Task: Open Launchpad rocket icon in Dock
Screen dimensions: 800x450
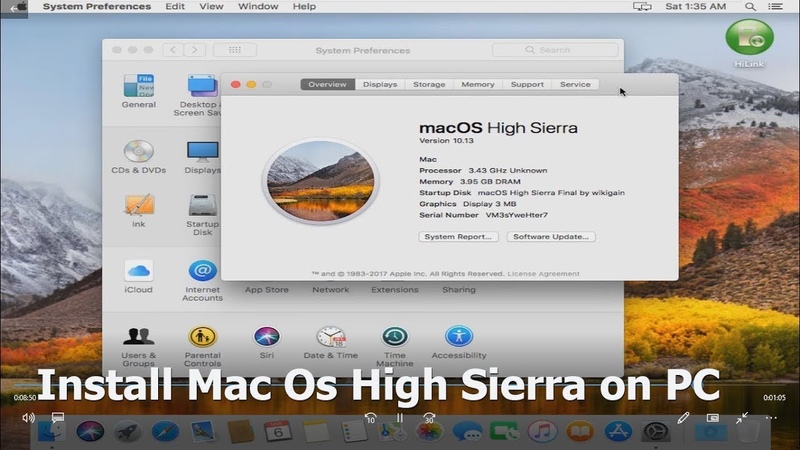Action: click(x=128, y=432)
